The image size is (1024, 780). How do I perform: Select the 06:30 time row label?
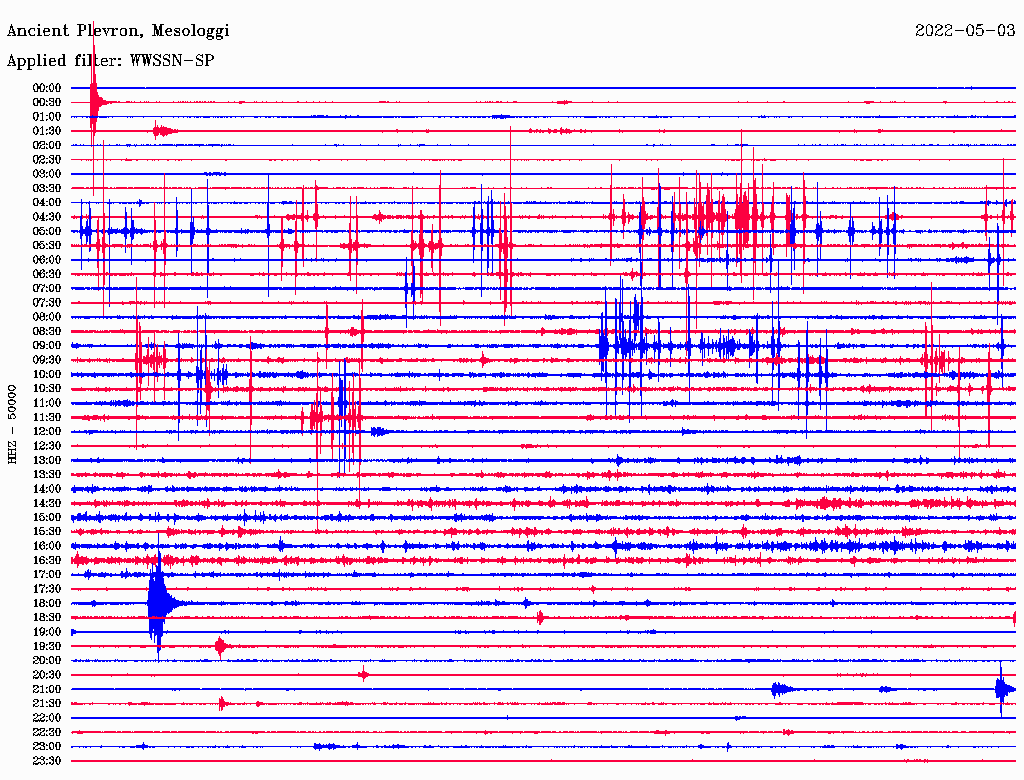point(47,274)
